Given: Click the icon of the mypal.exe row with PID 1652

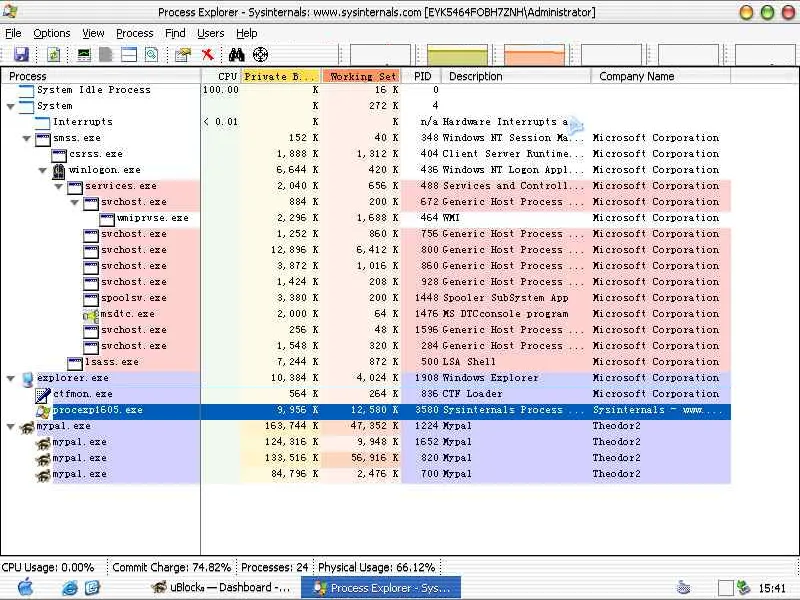Looking at the screenshot, I should (x=43, y=442).
